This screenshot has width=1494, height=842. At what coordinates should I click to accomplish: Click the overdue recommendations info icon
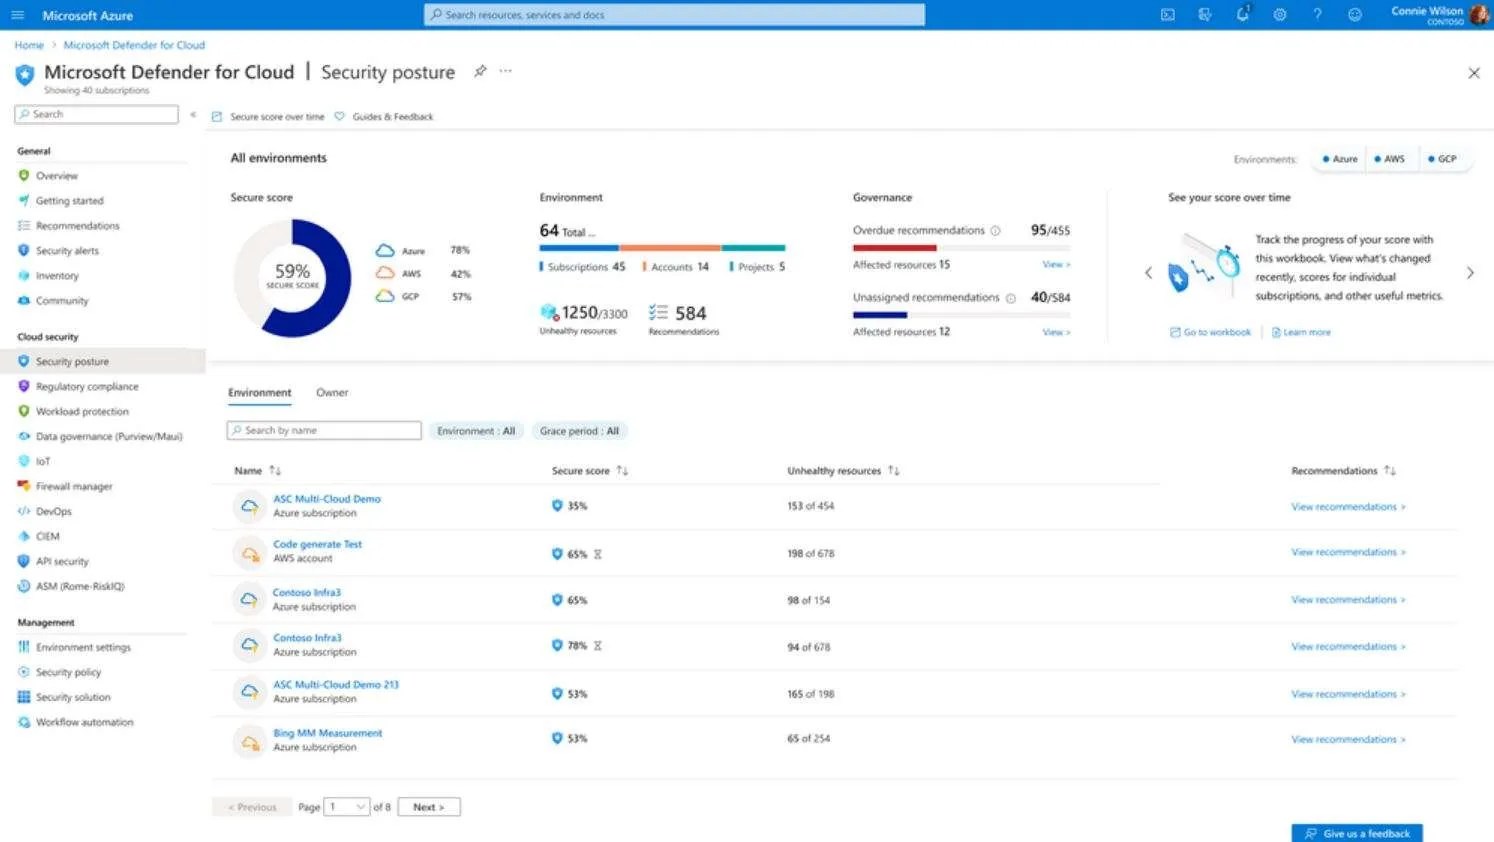point(995,231)
